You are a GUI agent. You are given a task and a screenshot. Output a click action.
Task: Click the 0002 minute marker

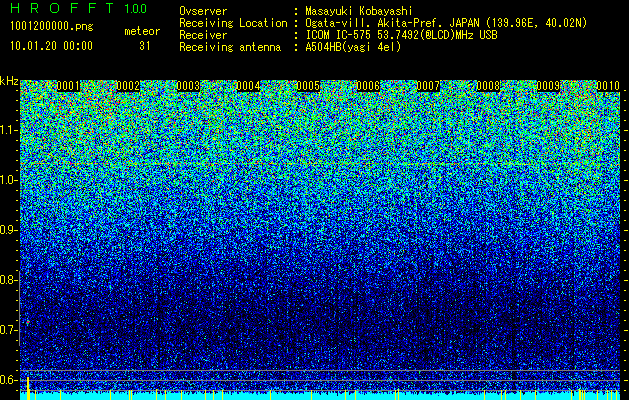(128, 86)
